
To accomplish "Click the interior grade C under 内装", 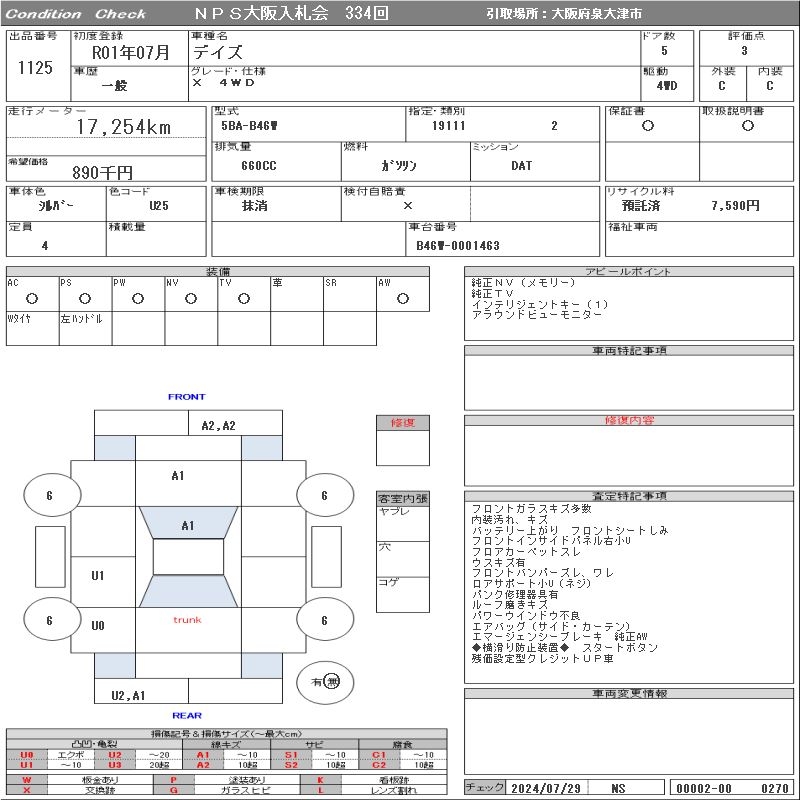I will (x=769, y=86).
